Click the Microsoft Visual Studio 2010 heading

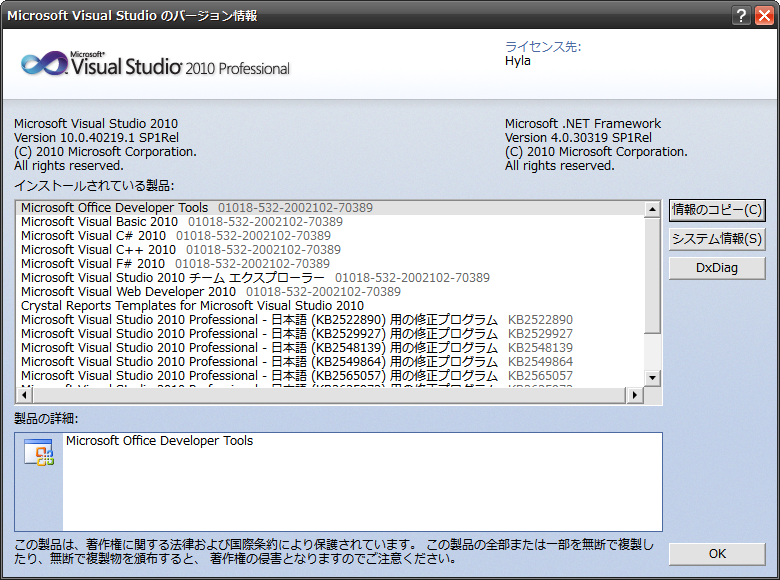[96, 123]
